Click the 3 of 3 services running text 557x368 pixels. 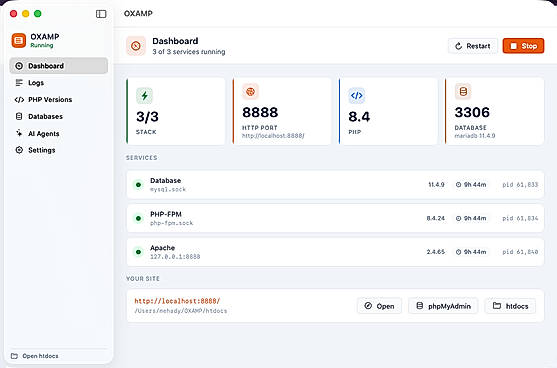[189, 52]
